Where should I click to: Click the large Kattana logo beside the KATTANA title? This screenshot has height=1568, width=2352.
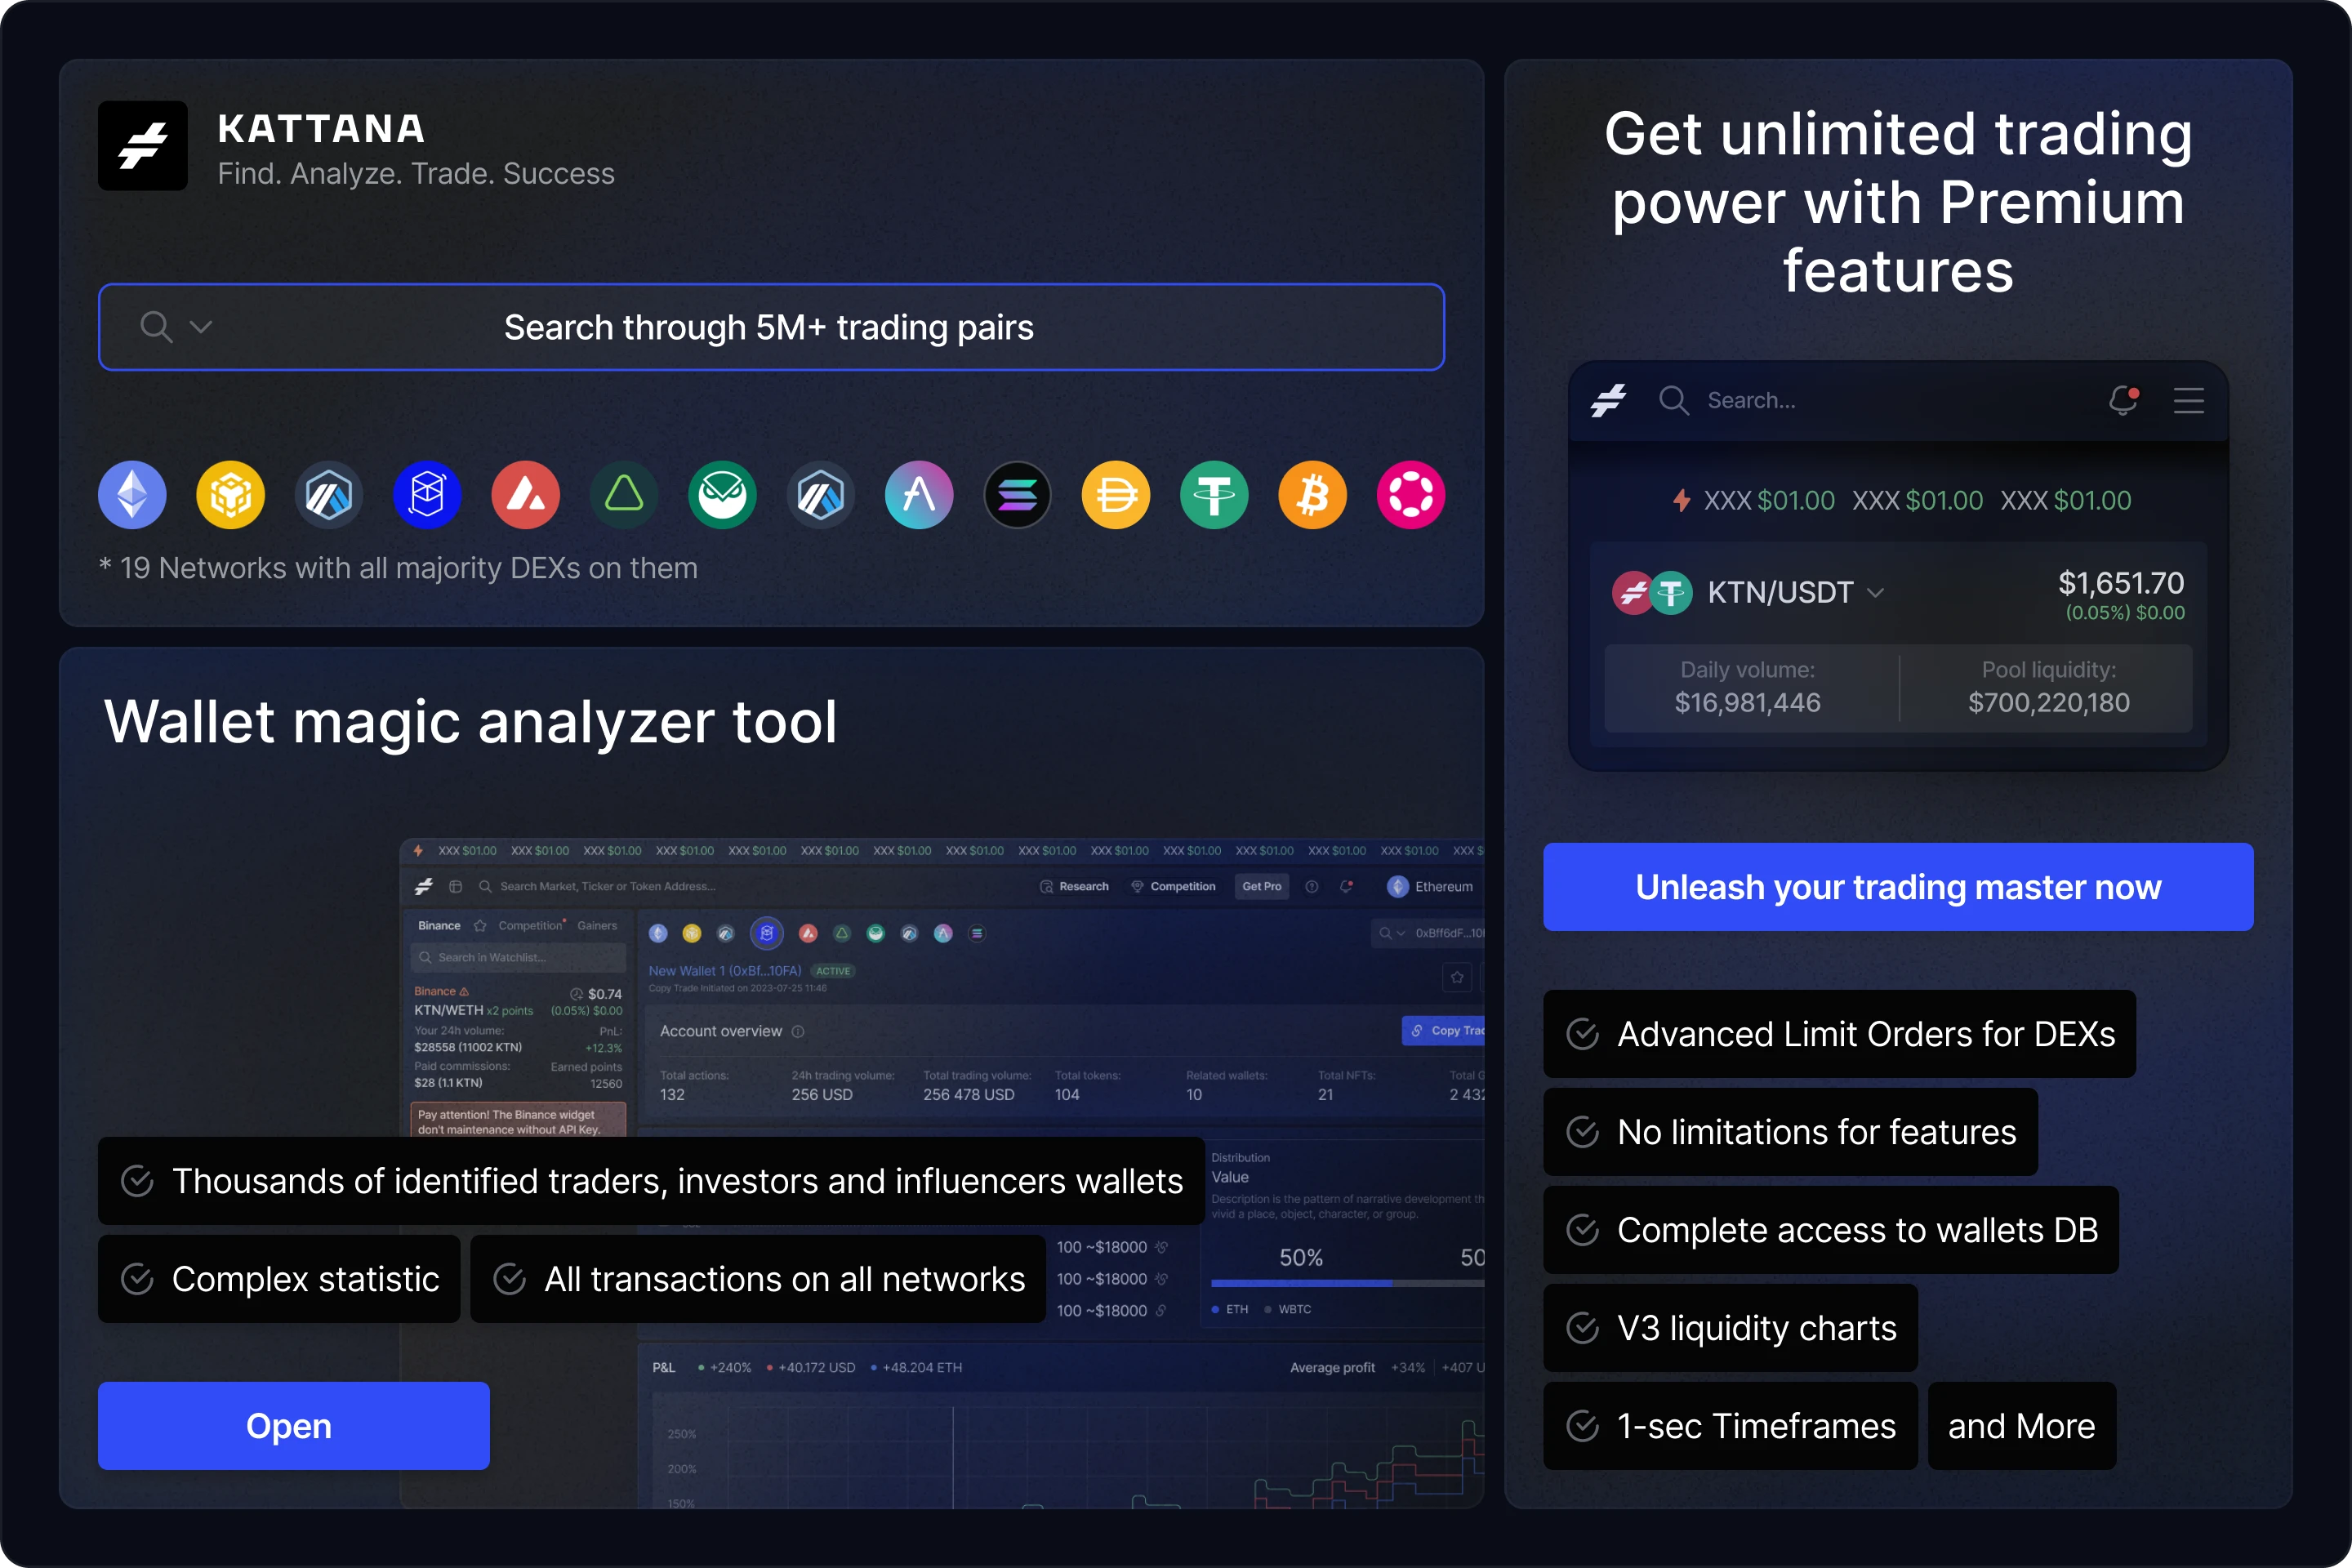pos(143,146)
